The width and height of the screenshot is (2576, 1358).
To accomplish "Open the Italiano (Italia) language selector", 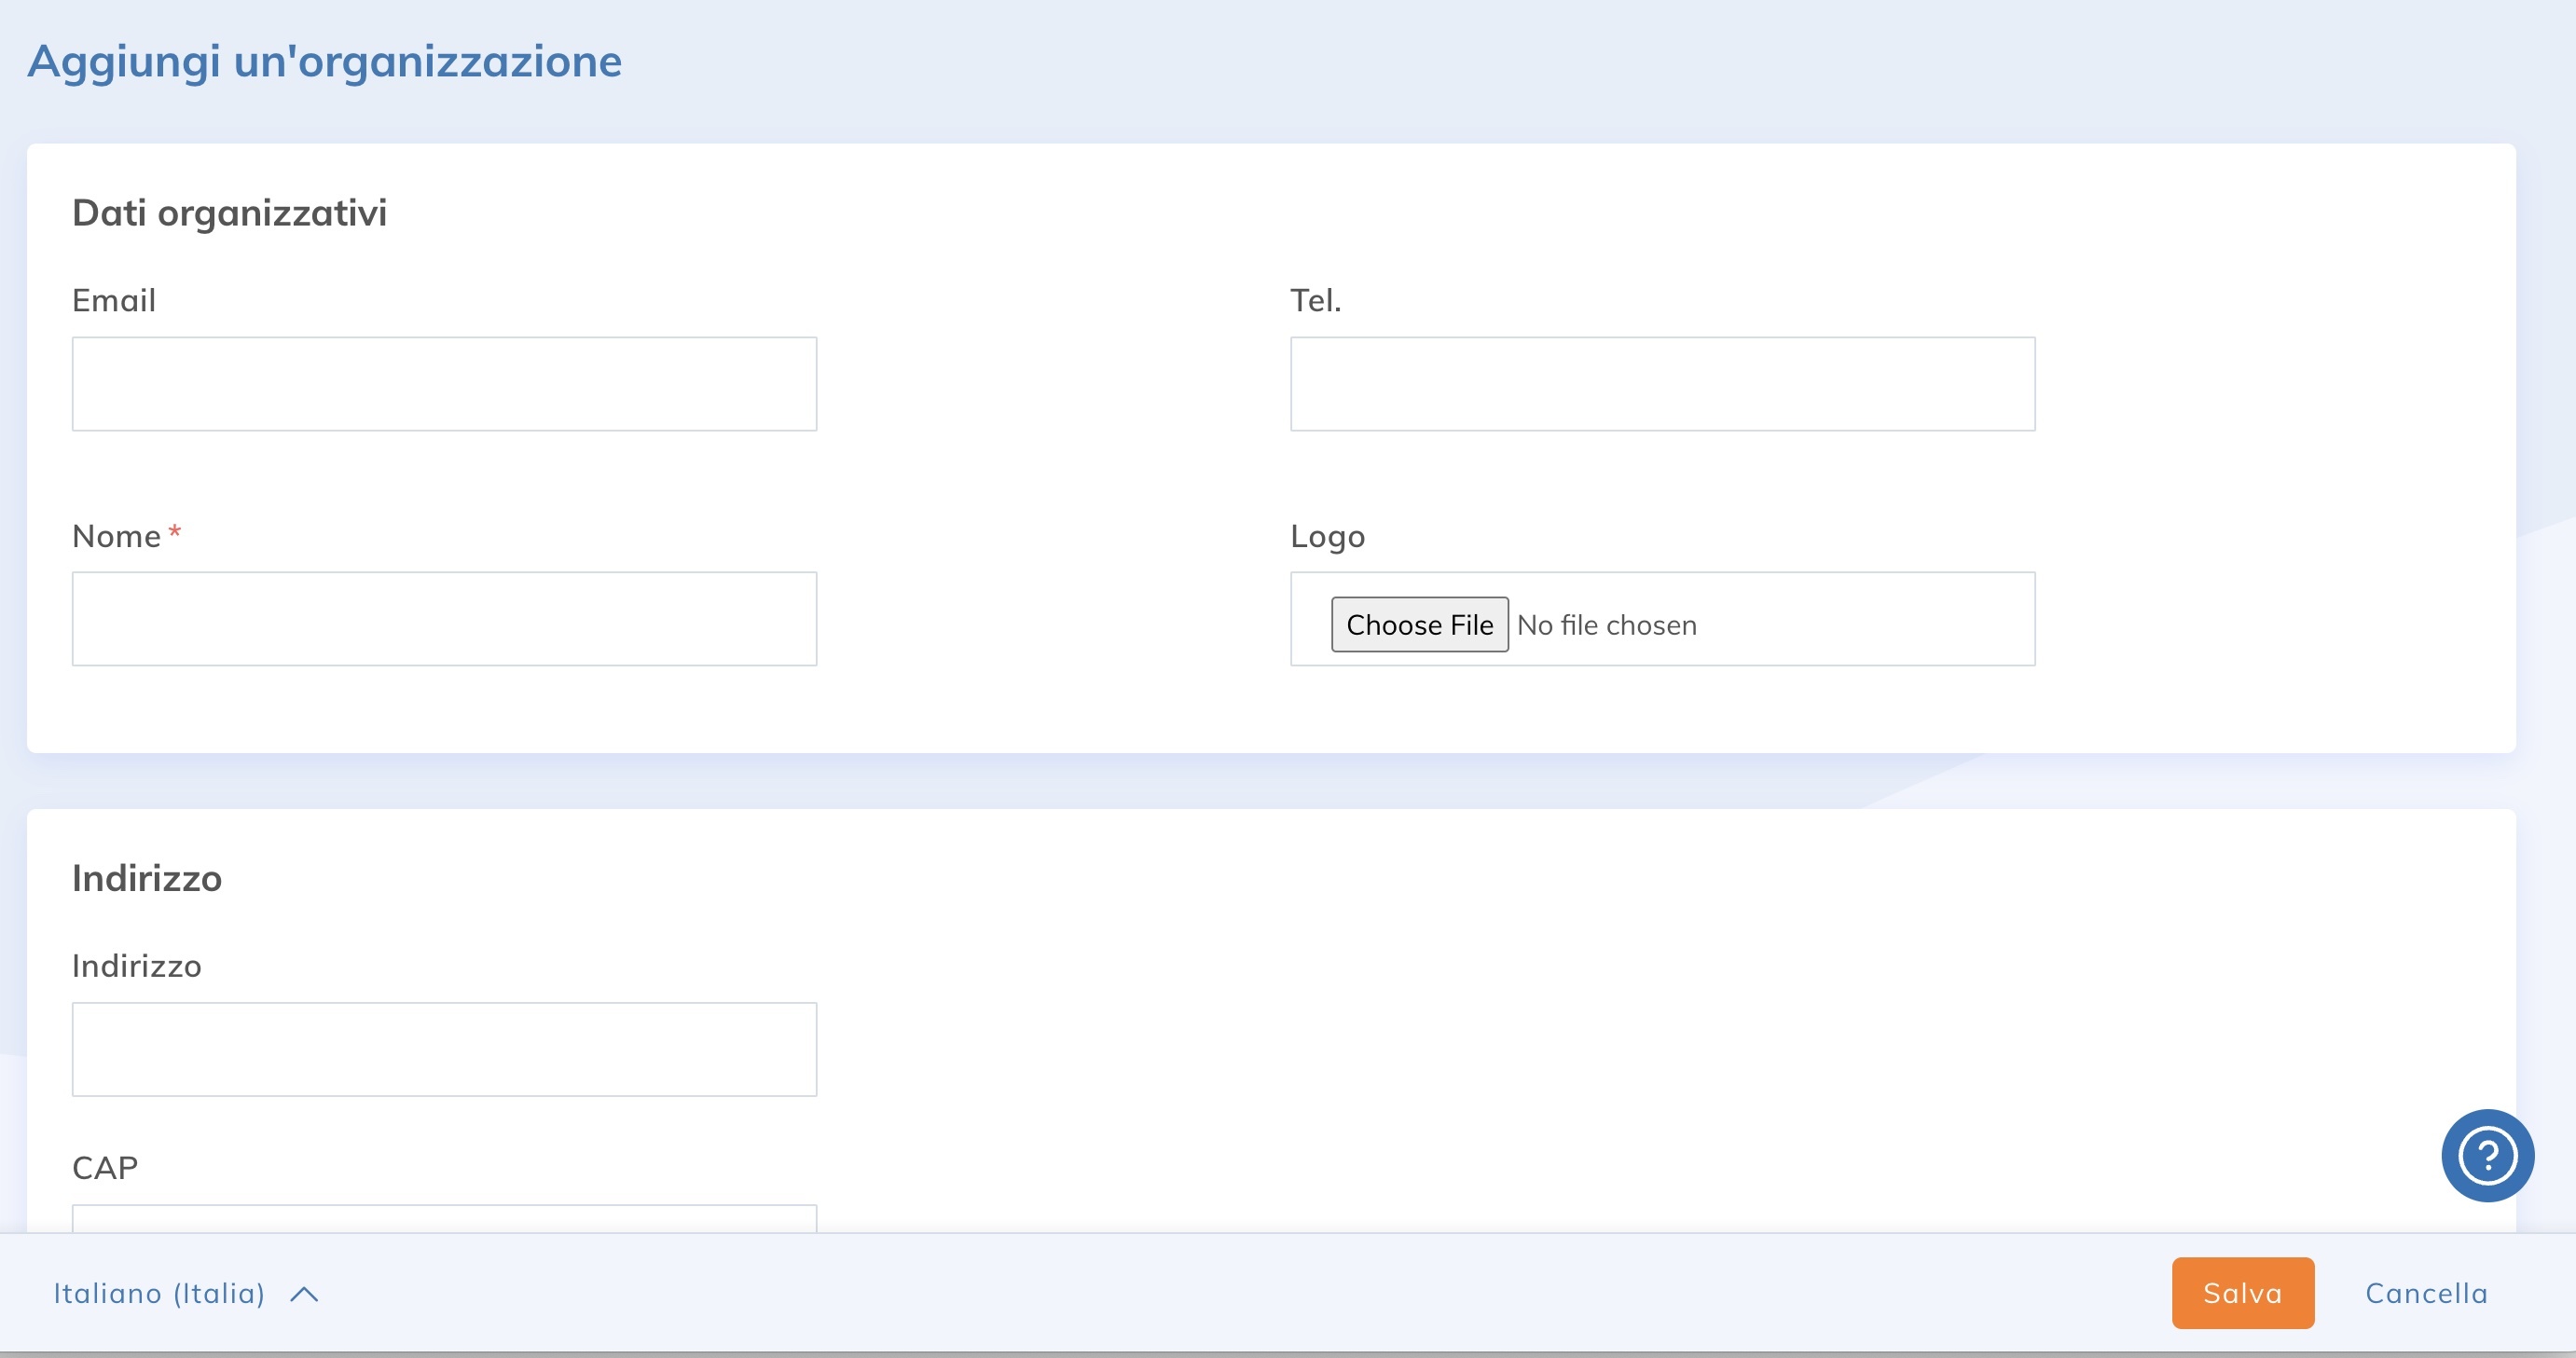I will click(160, 1293).
